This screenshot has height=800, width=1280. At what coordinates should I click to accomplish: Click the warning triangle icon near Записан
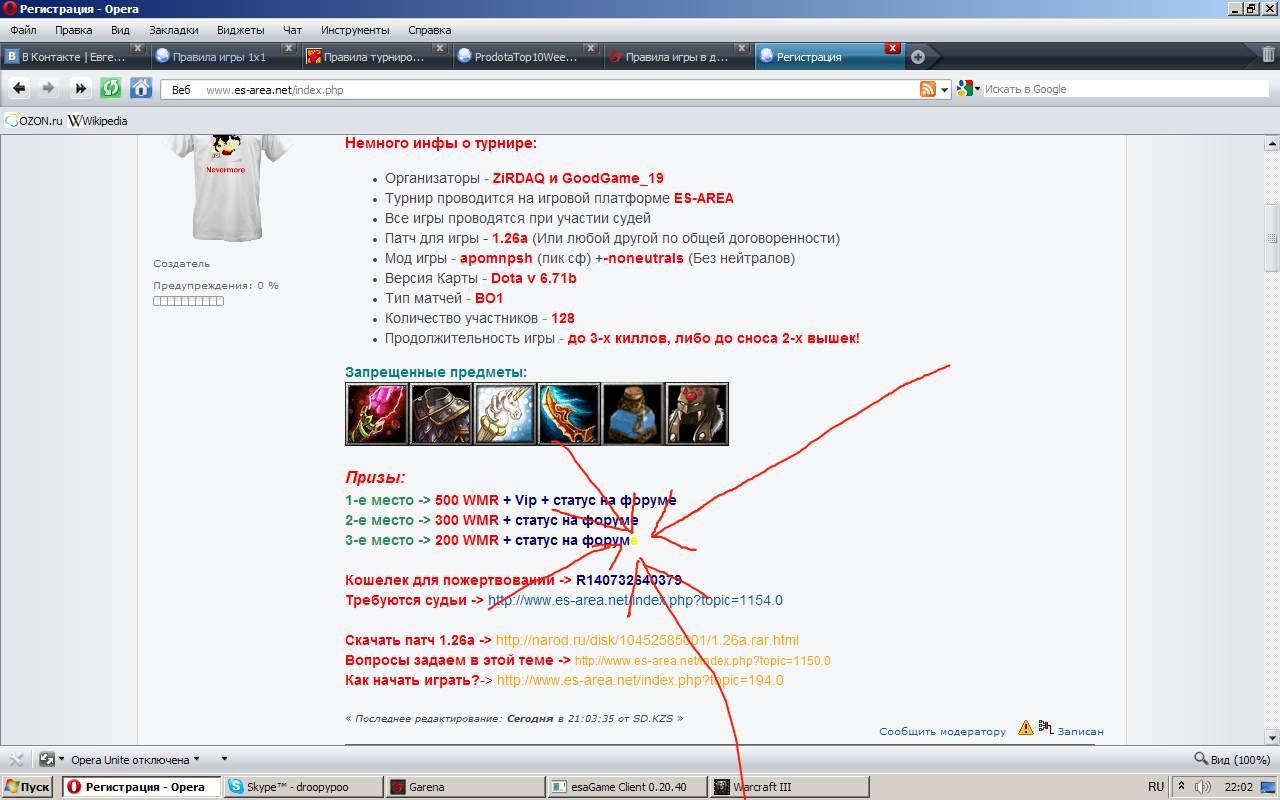coord(1026,728)
